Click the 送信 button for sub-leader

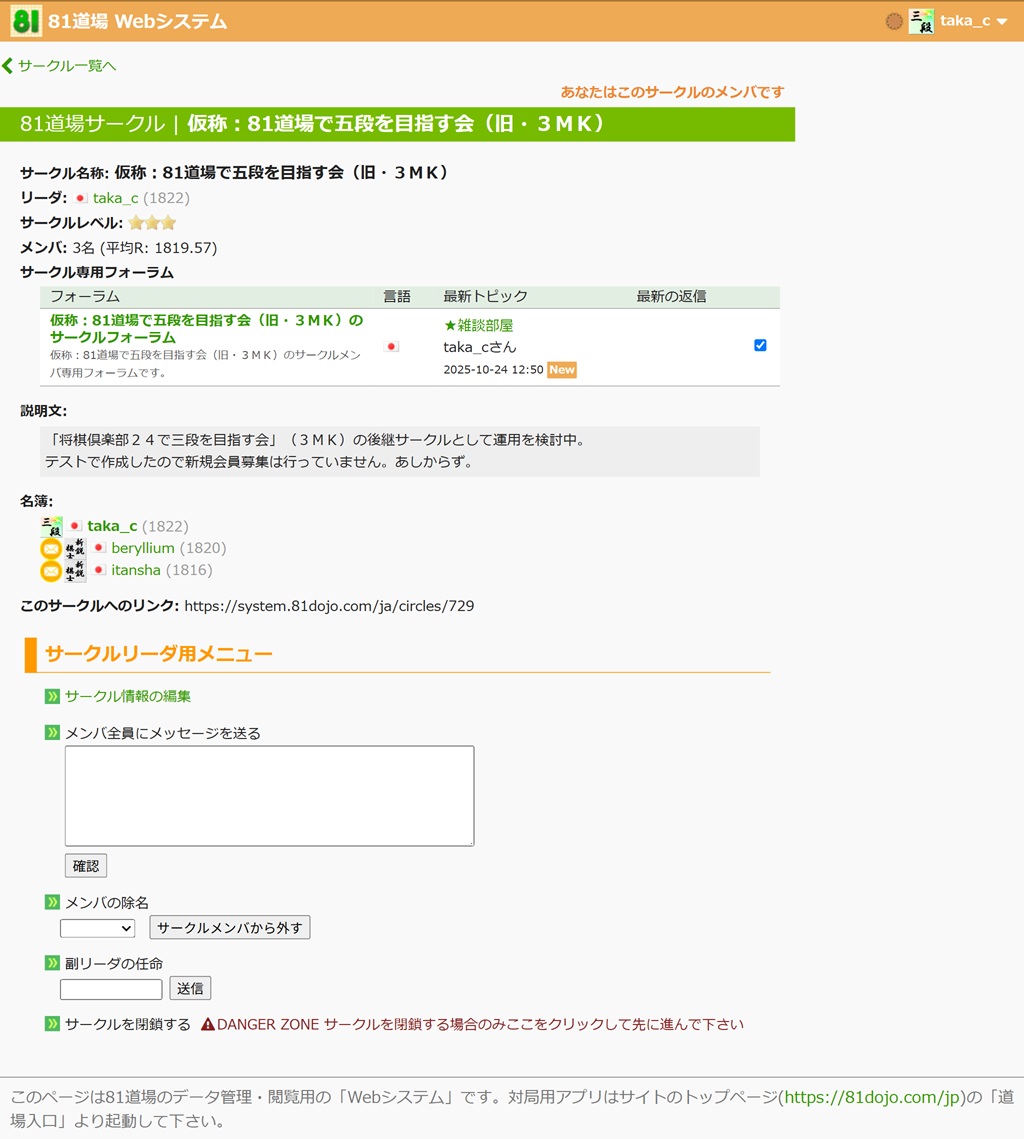click(190, 989)
